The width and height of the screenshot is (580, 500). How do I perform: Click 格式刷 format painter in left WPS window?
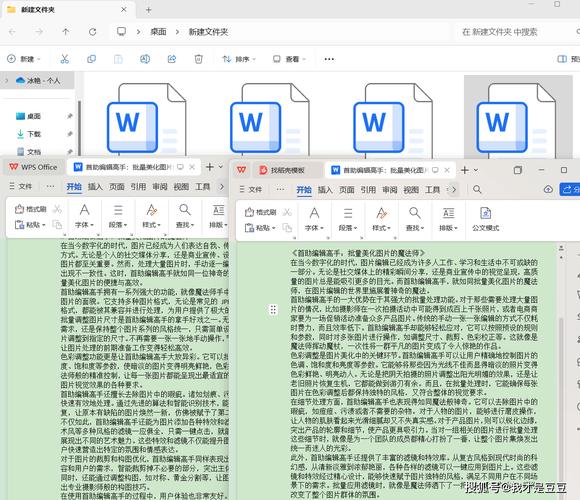click(31, 209)
